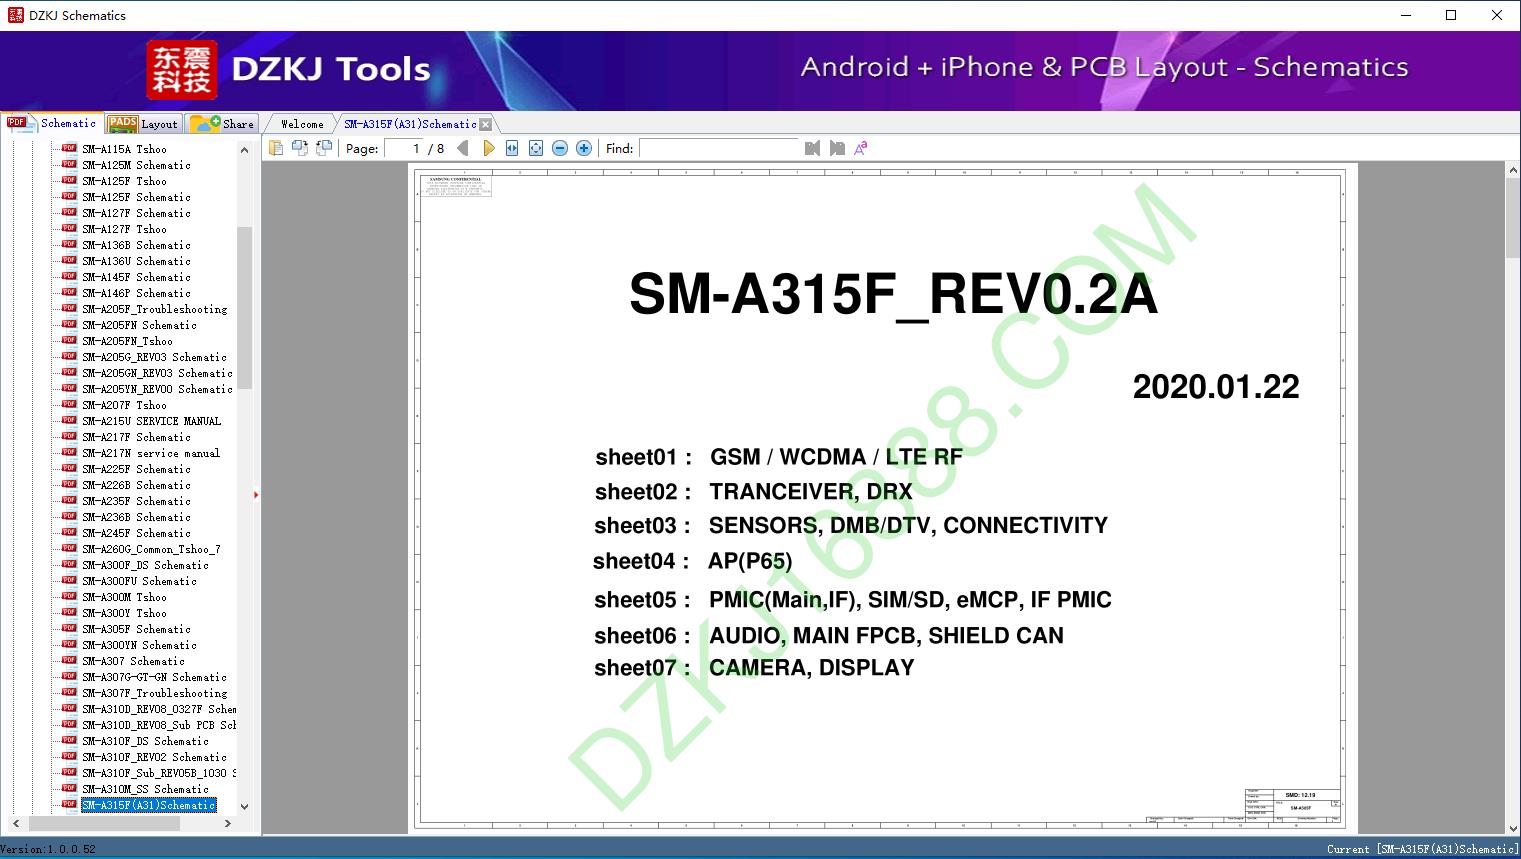Fit the whole page in view
This screenshot has width=1521, height=859.
coord(536,148)
